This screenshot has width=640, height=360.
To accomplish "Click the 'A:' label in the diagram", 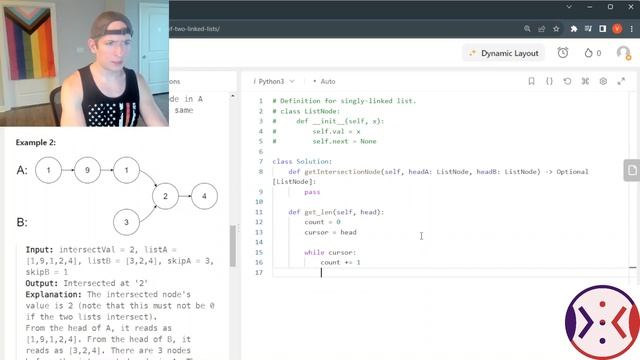I will pyautogui.click(x=22, y=170).
